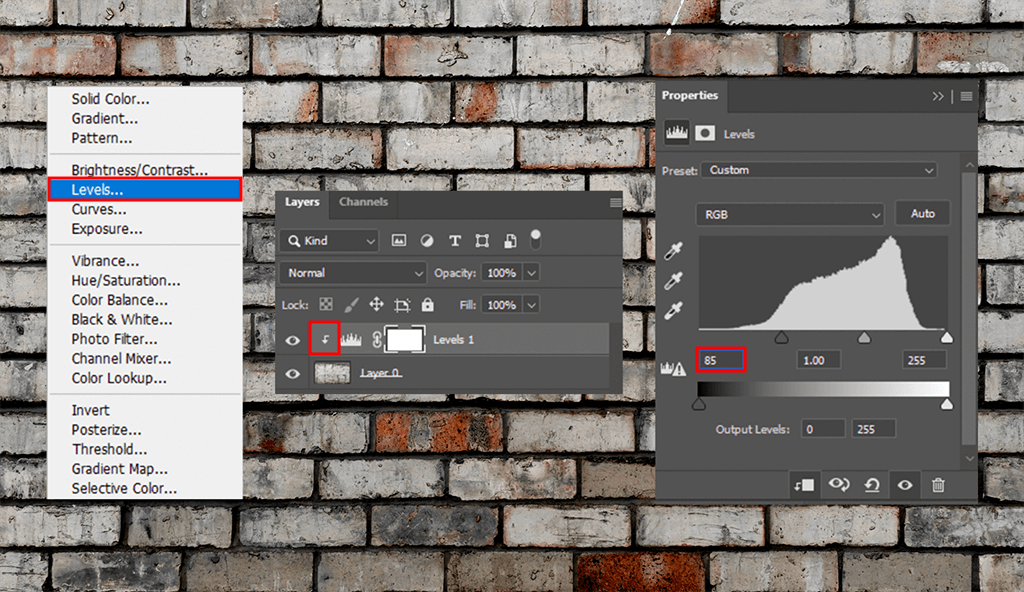Open Layers panel menu icon
Screen dimensions: 1024x592
(615, 203)
